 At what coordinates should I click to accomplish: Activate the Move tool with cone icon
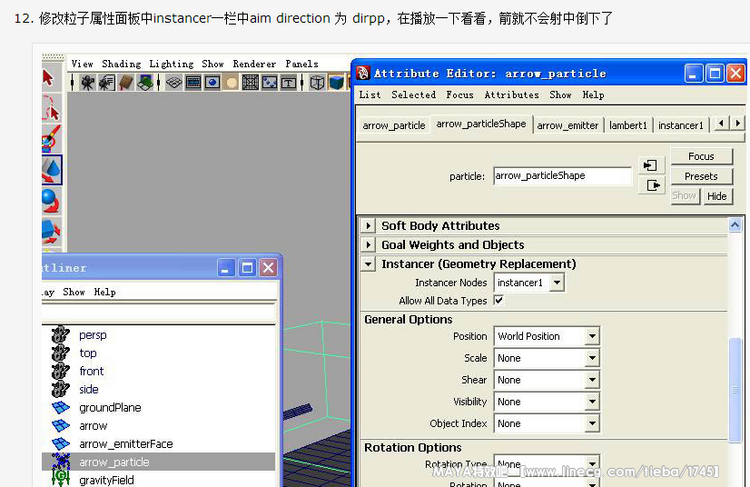click(x=52, y=170)
